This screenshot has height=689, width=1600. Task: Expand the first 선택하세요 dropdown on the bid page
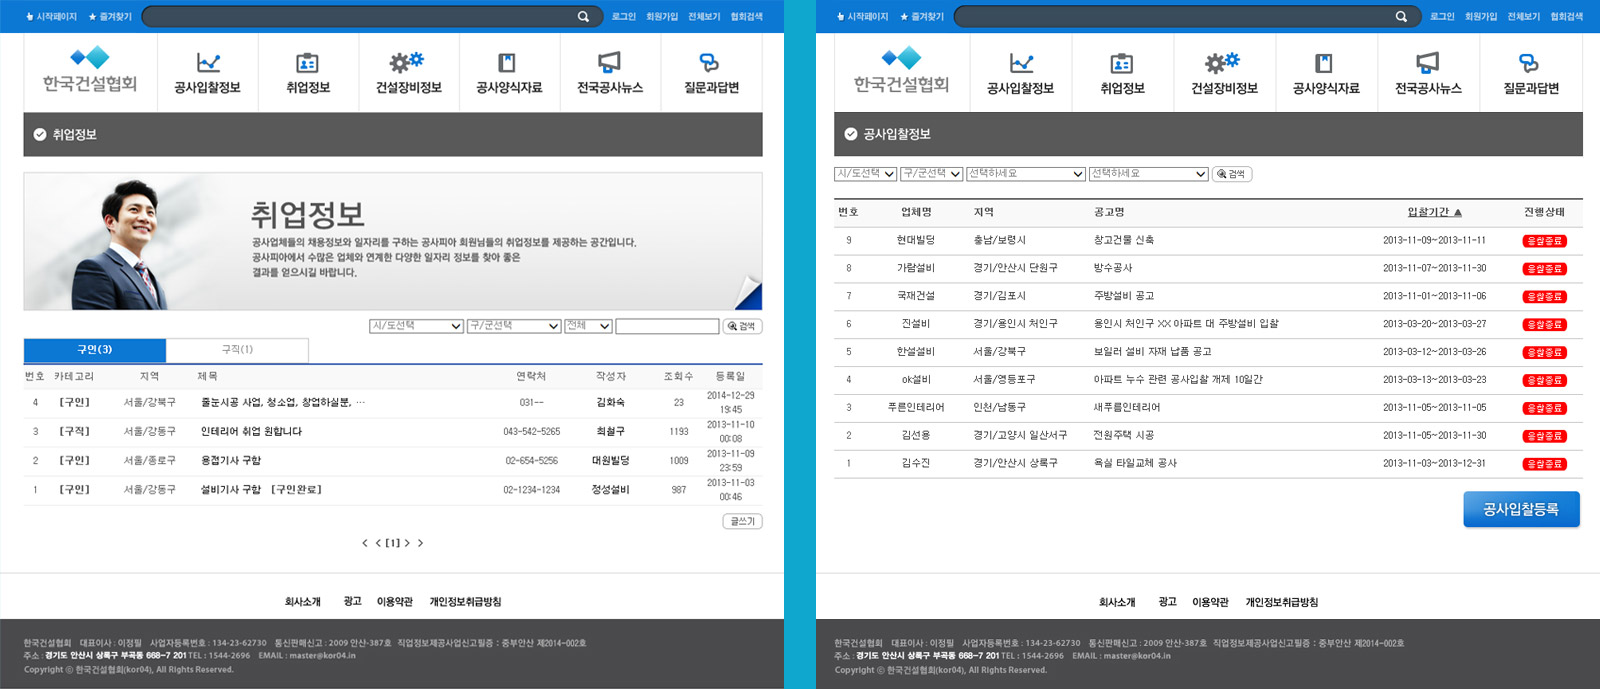click(x=1026, y=174)
